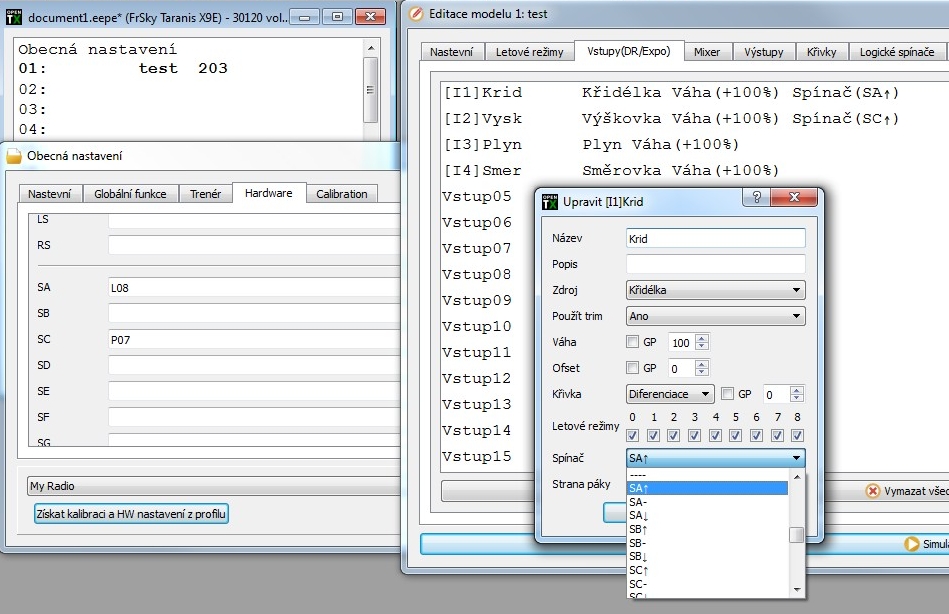Enable the GP checkbox for Váha

tap(632, 342)
